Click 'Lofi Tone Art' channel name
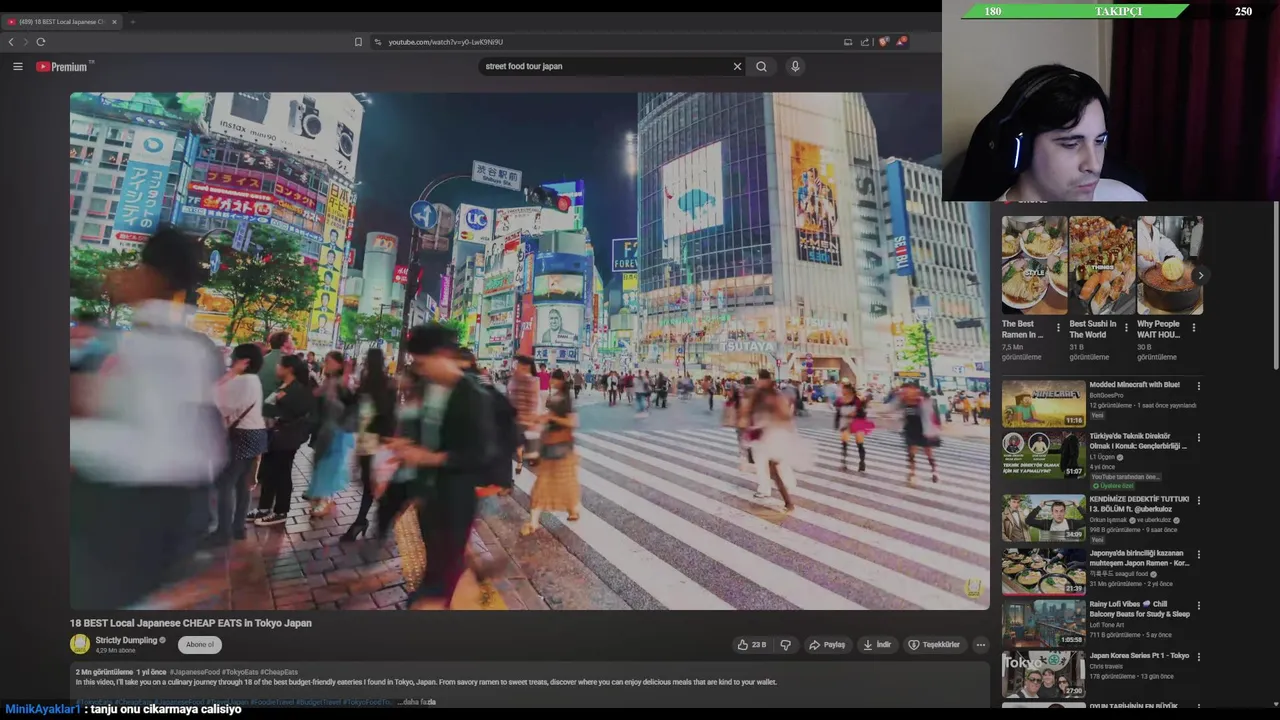The image size is (1280, 720). click(x=1106, y=625)
